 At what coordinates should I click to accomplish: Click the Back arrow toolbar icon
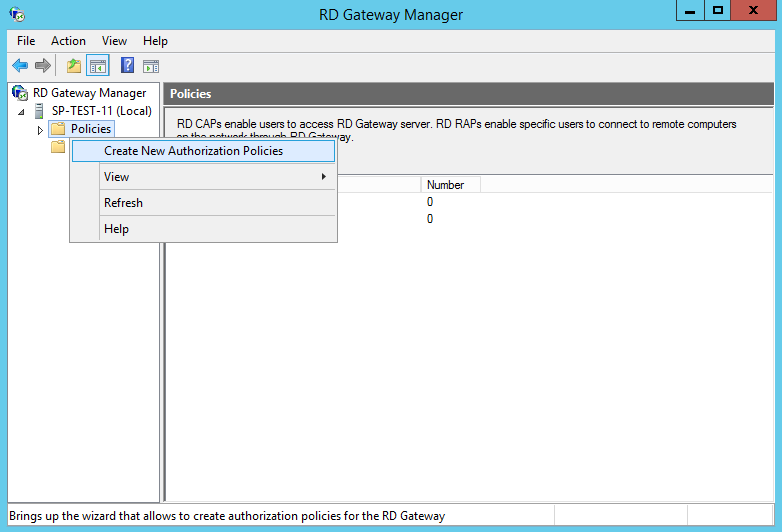[20, 66]
